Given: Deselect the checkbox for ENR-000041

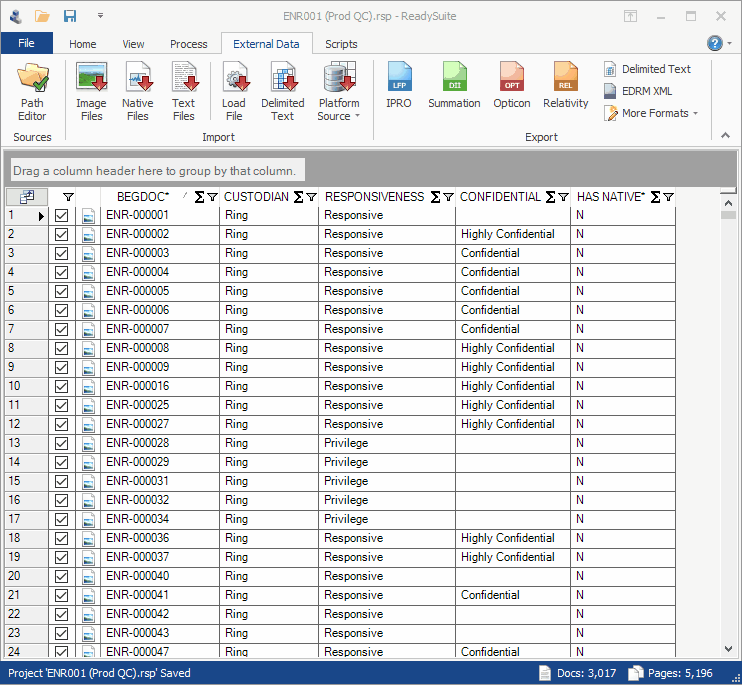Looking at the screenshot, I should 62,595.
